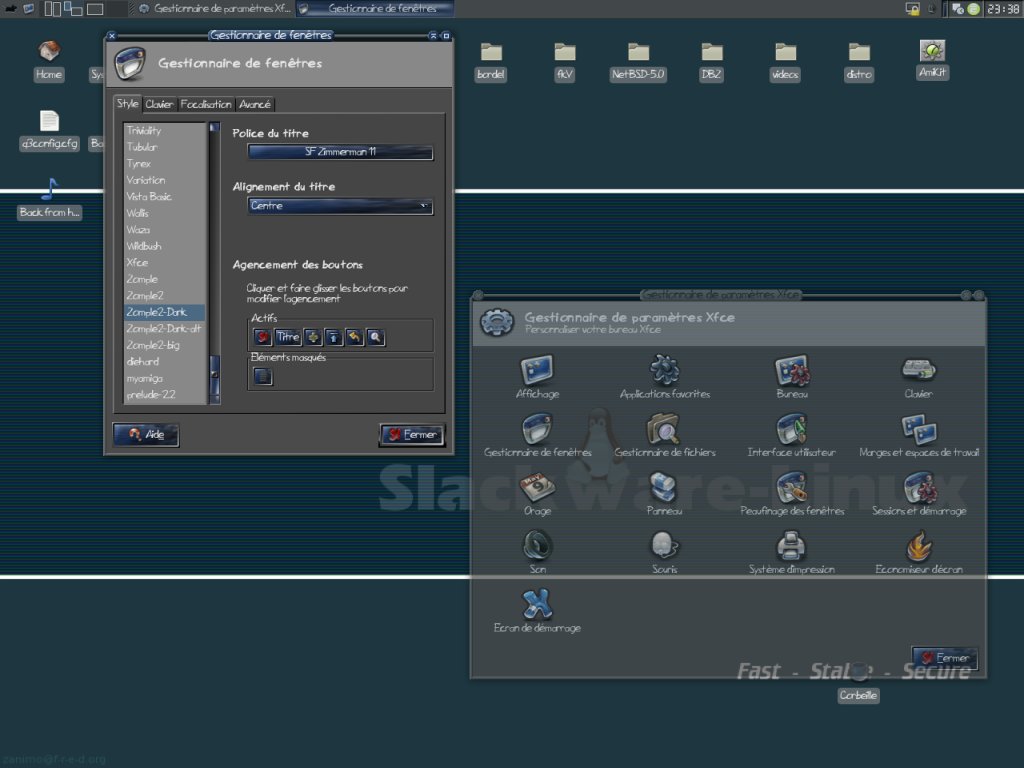This screenshot has height=768, width=1024.
Task: Switch to the Avancé tab
Action: tap(255, 104)
